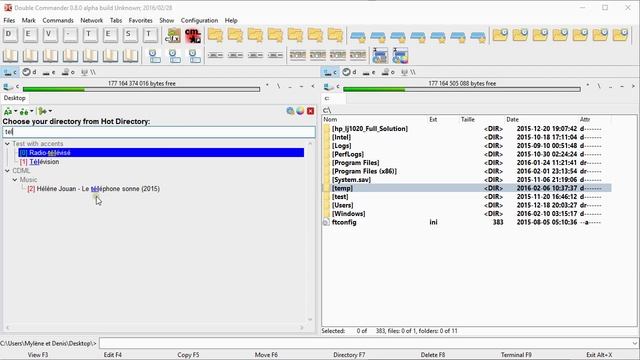
Task: Select drive o in the right panel
Action: pyautogui.click(x=388, y=72)
